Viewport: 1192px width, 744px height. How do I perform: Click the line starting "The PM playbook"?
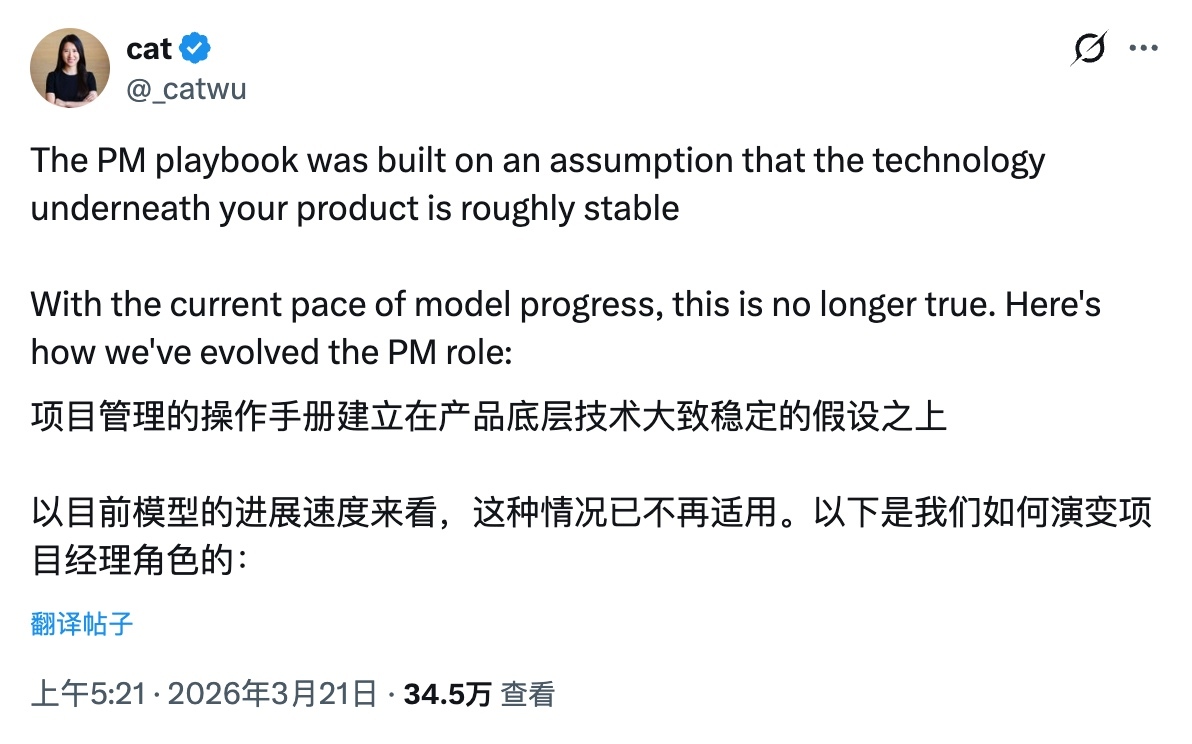537,161
